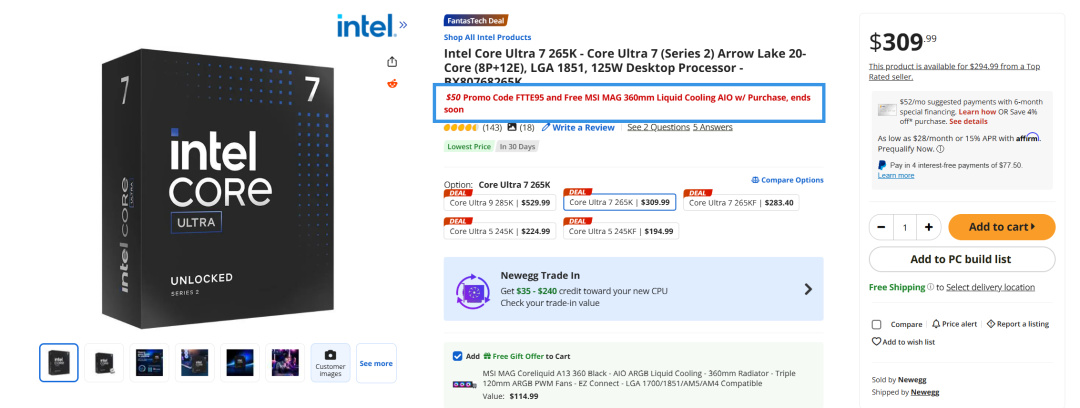The height and width of the screenshot is (408, 1080).
Task: Decrease quantity with minus button
Action: click(881, 227)
